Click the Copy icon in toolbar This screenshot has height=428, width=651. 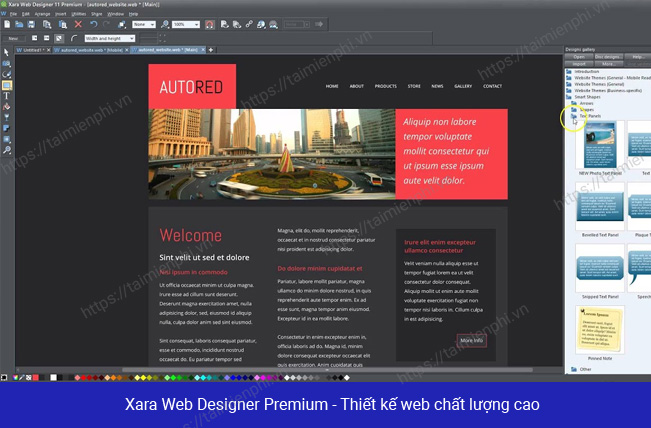(x=47, y=24)
